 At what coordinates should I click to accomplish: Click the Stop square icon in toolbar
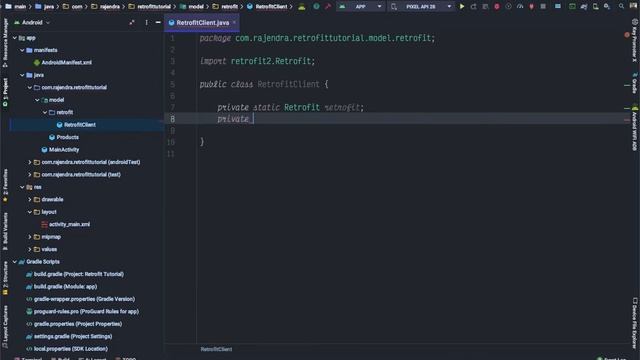tap(543, 7)
